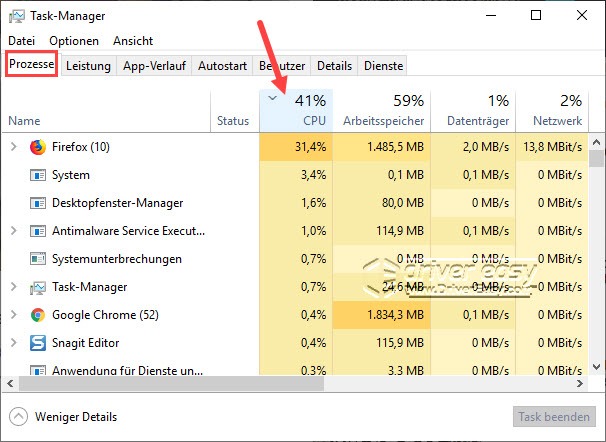Image resolution: width=606 pixels, height=442 pixels.
Task: Click the horizontal scrollbar right arrow
Action: tap(580, 384)
